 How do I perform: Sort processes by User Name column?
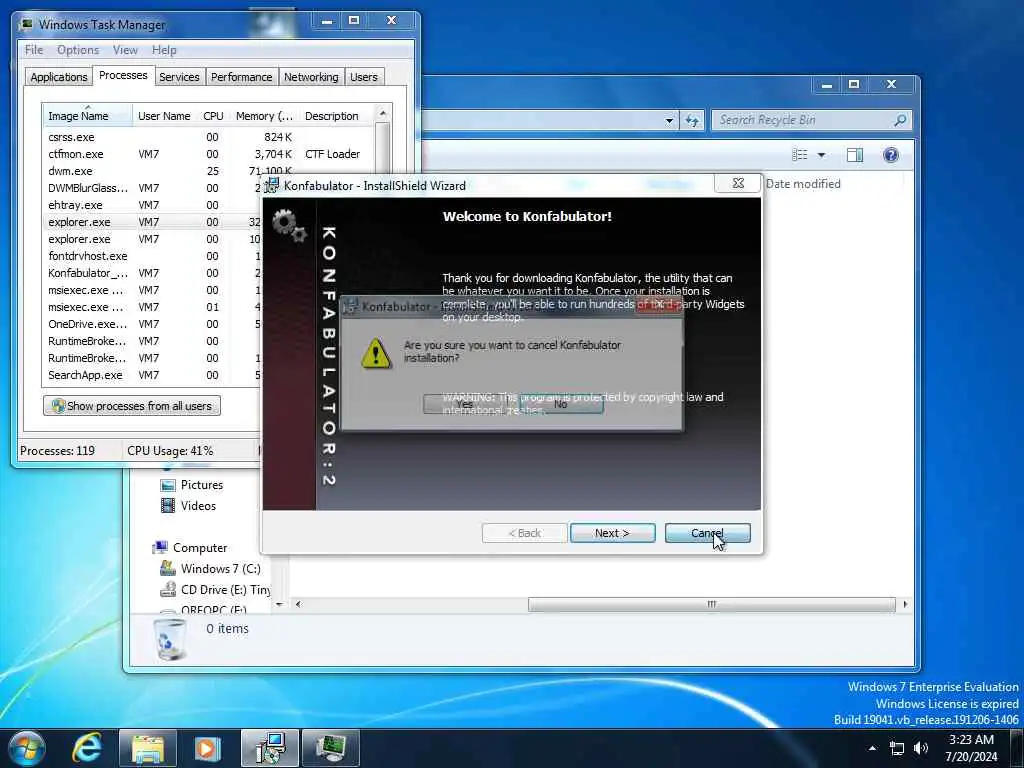[x=164, y=116]
